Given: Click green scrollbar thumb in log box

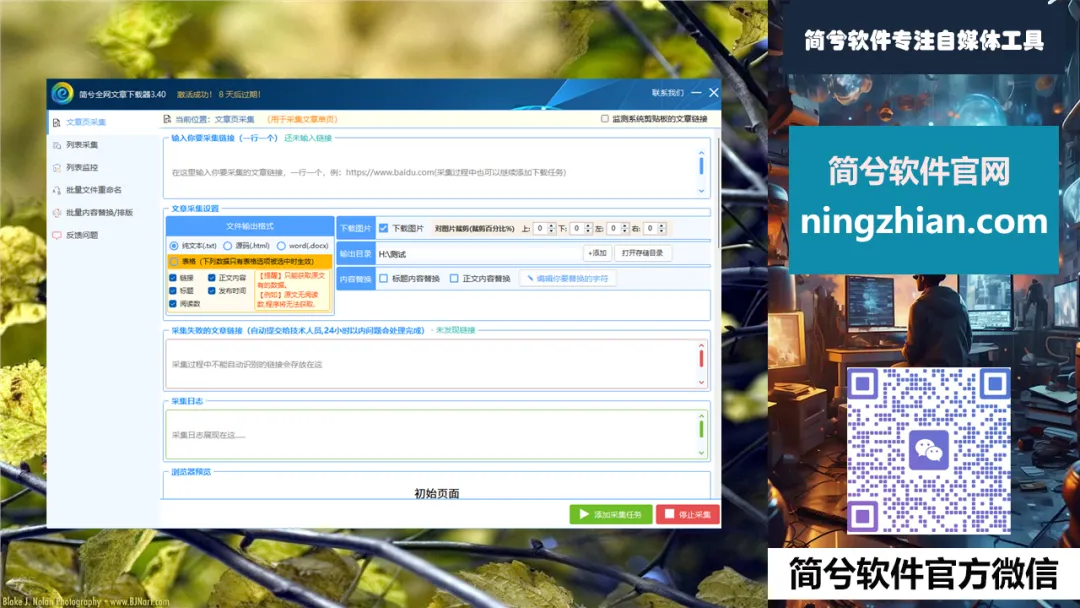Looking at the screenshot, I should [701, 429].
